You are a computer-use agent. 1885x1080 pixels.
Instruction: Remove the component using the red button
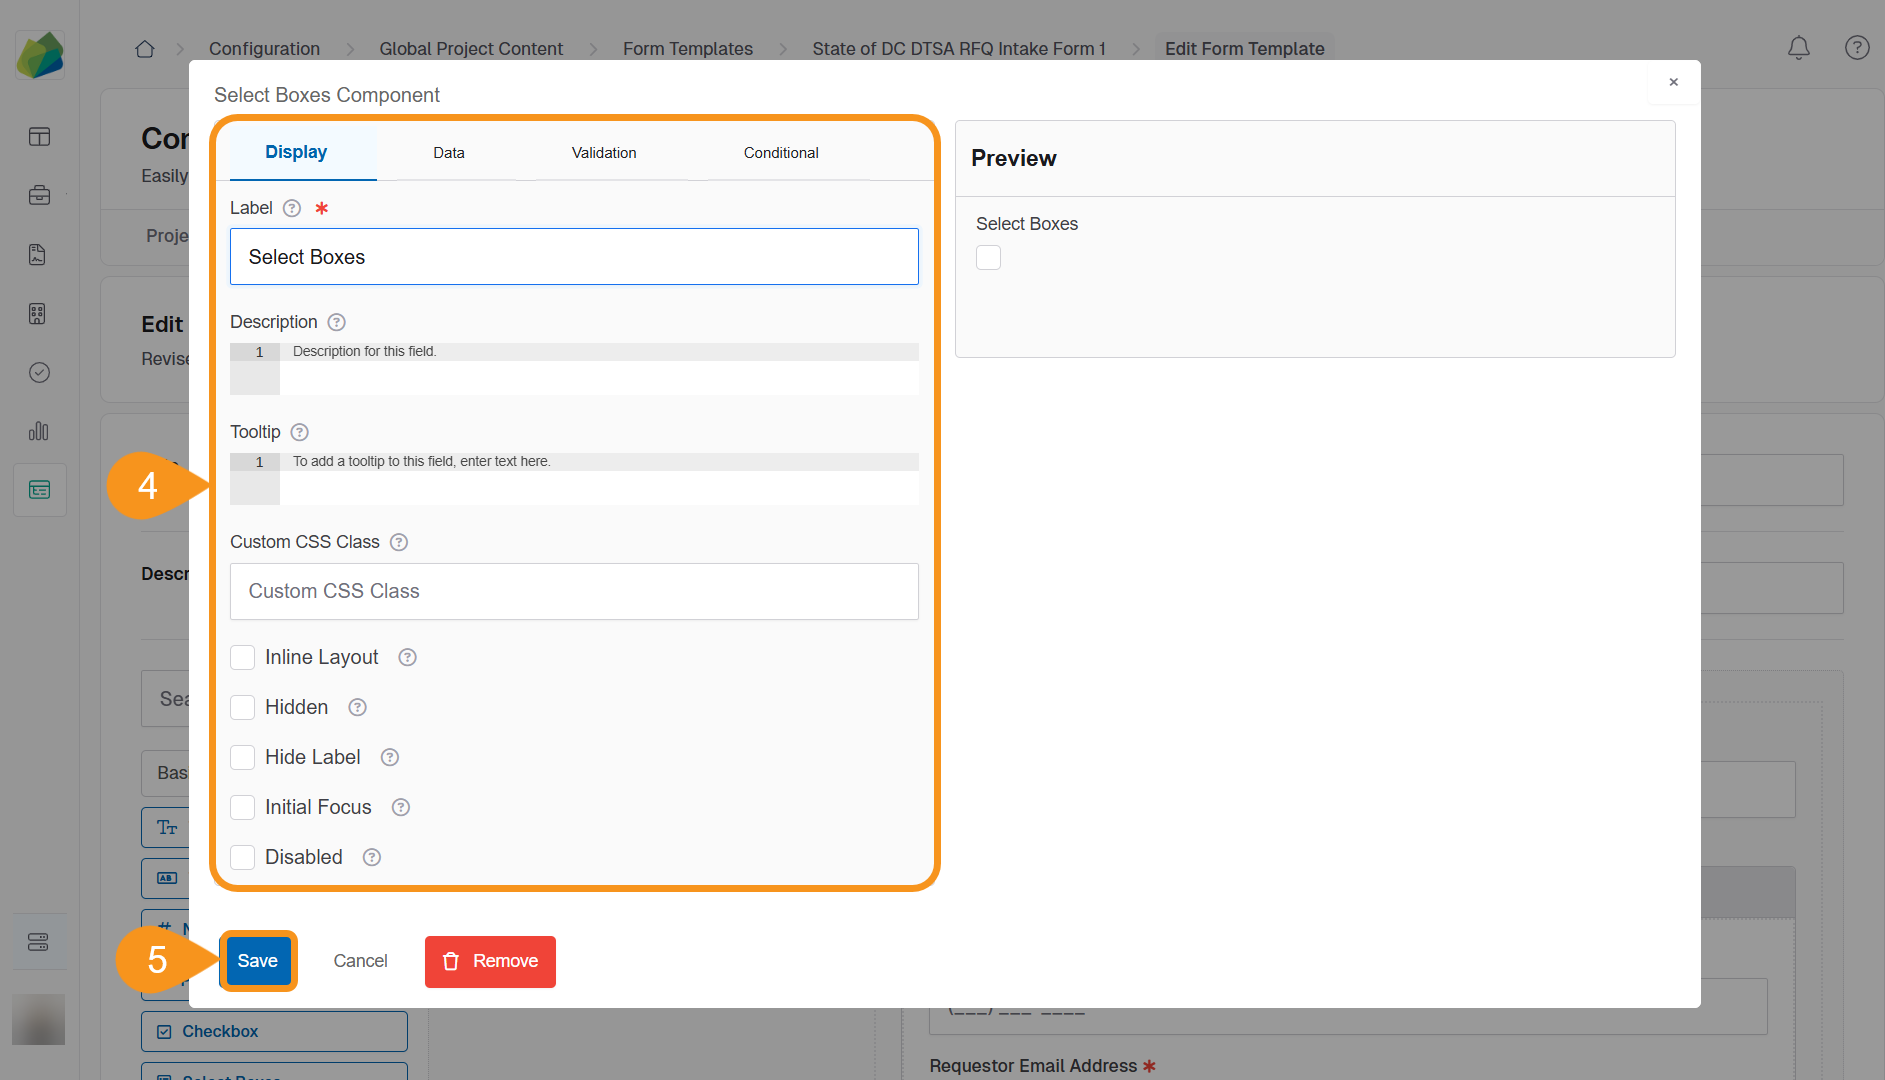490,961
